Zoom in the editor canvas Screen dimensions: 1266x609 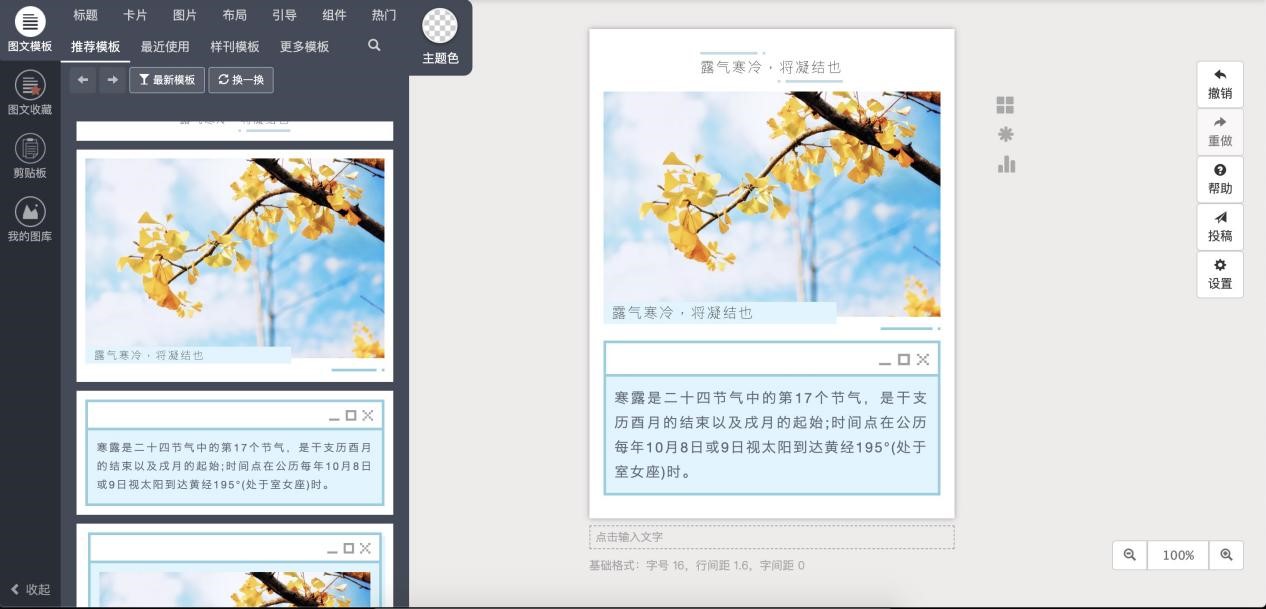click(1226, 555)
